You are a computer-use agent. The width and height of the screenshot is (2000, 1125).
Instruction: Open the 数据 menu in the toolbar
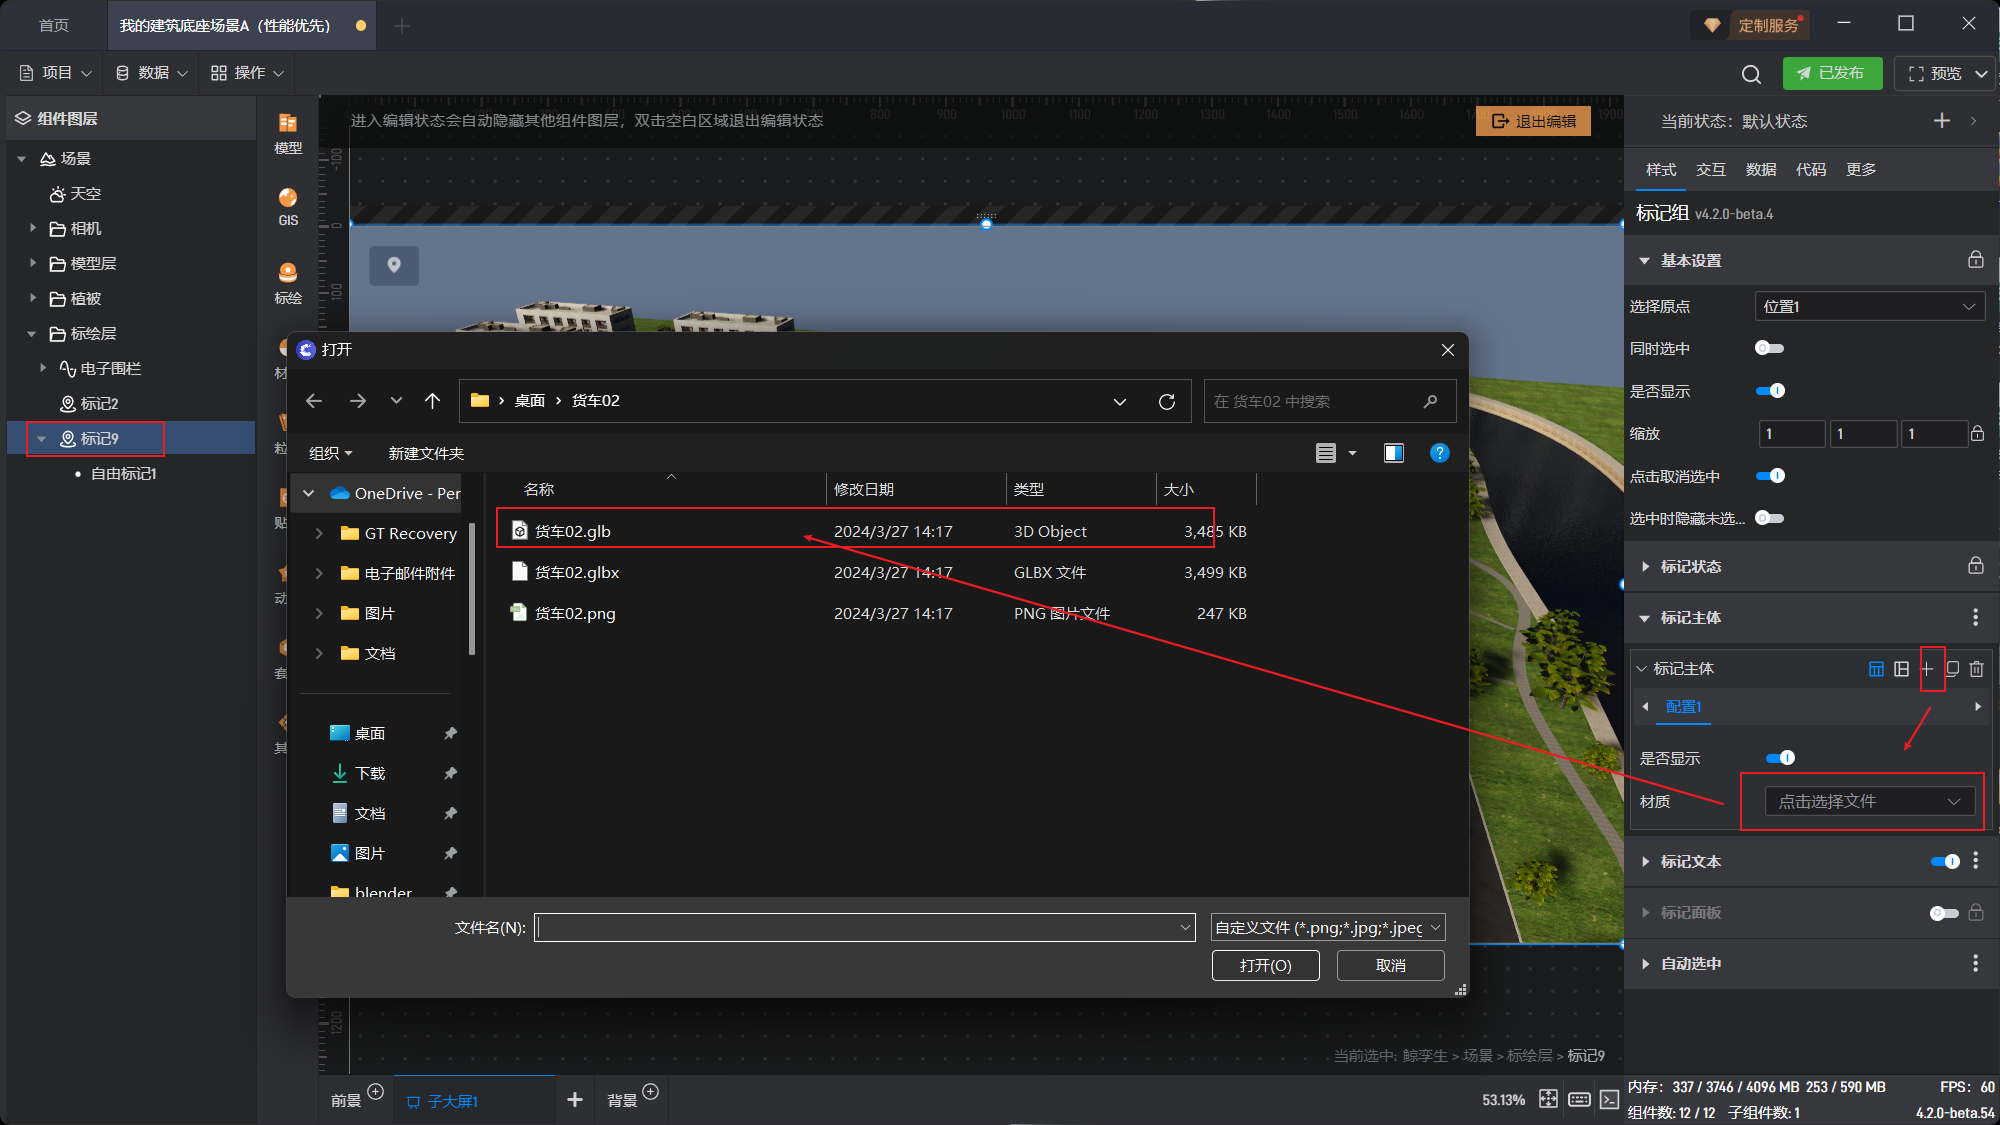pos(152,73)
